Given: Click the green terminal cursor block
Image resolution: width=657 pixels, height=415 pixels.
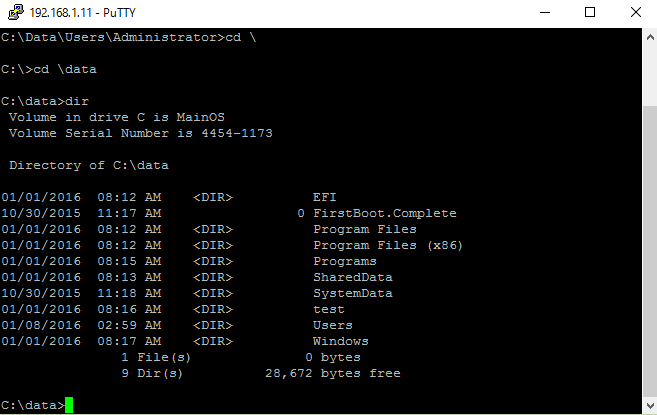Looking at the screenshot, I should click(69, 405).
